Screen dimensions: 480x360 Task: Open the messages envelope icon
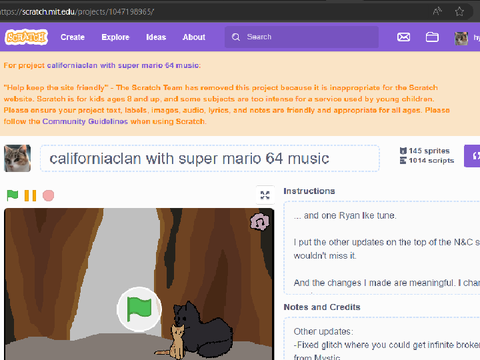pyautogui.click(x=403, y=37)
